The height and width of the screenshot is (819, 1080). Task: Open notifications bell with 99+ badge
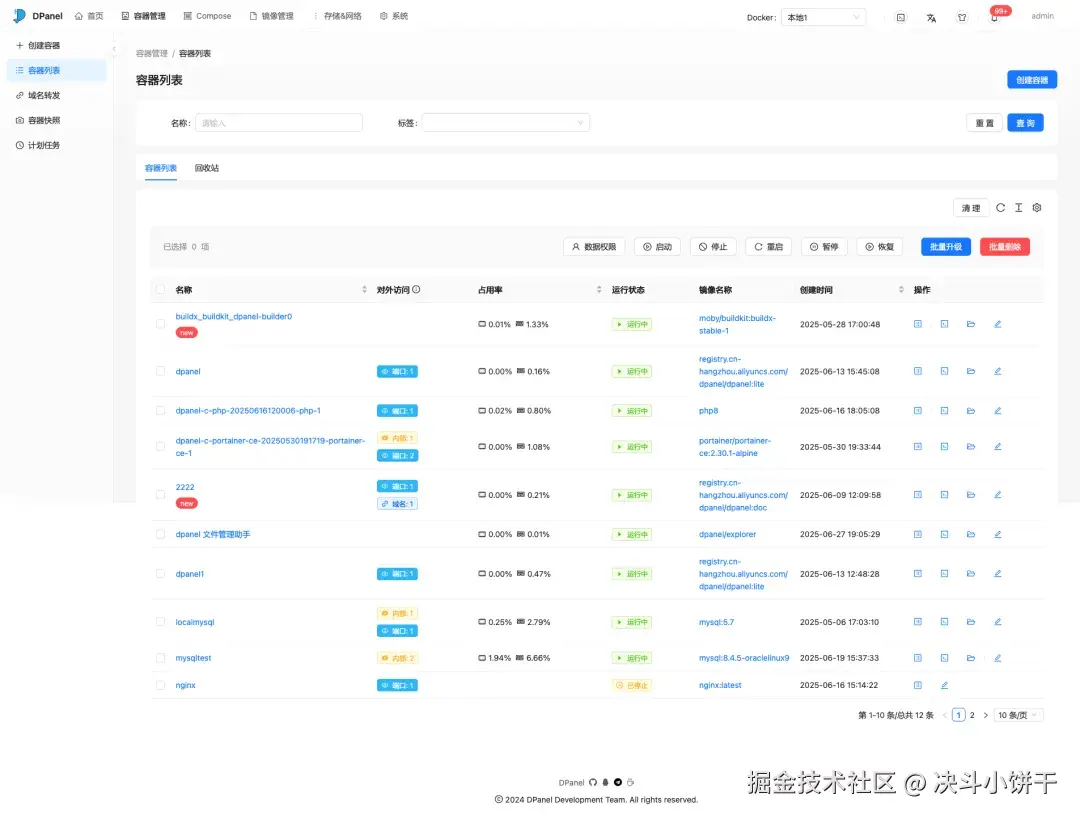click(x=994, y=17)
